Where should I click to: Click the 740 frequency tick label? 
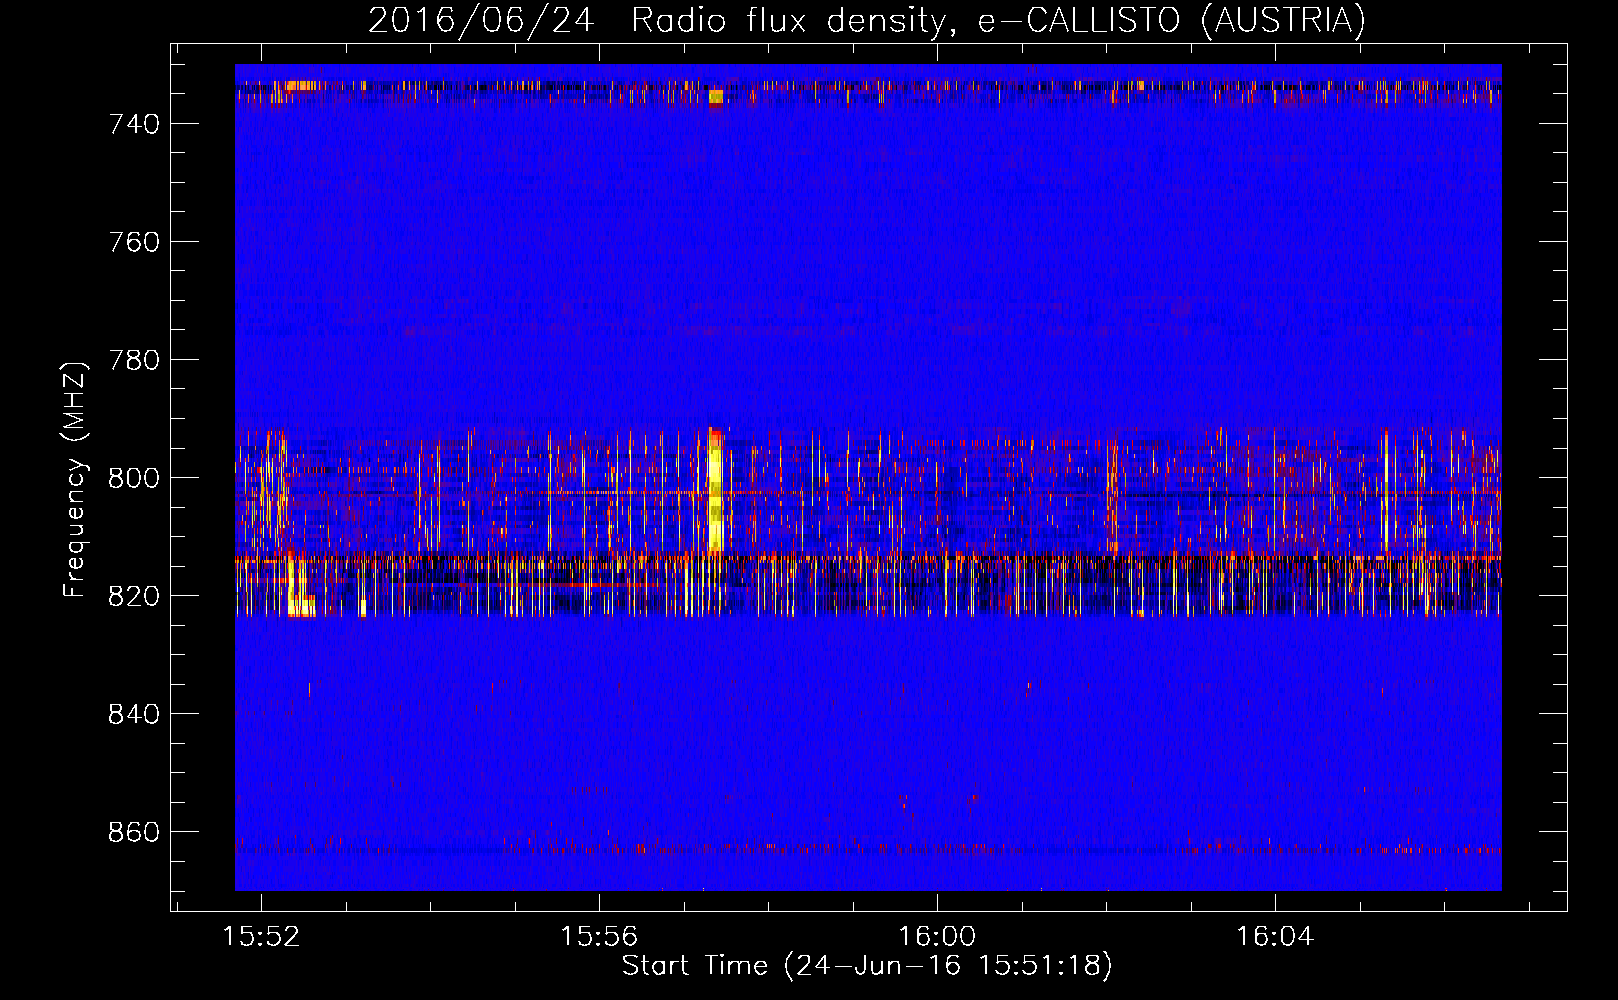(133, 124)
